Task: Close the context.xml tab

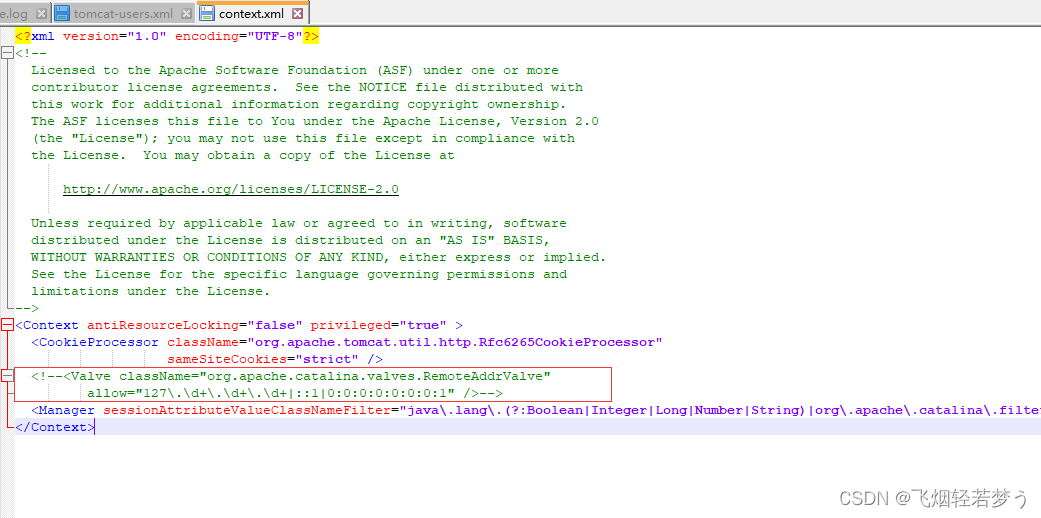Action: tap(297, 13)
